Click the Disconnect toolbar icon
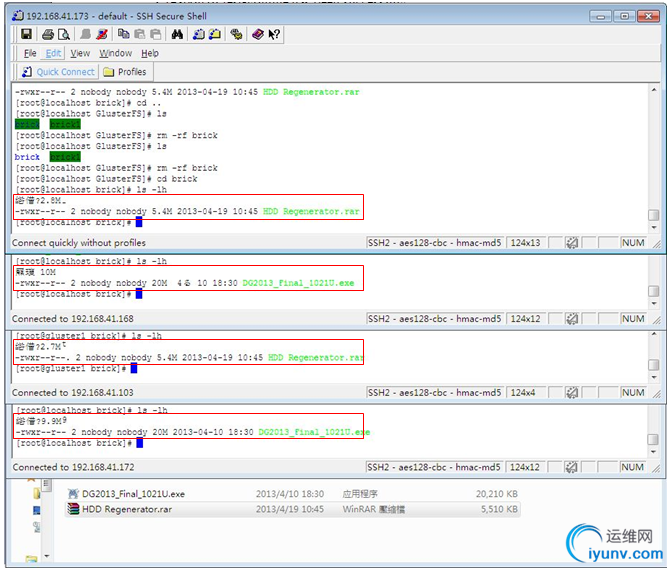Image resolution: width=669 pixels, height=570 pixels. click(x=102, y=34)
